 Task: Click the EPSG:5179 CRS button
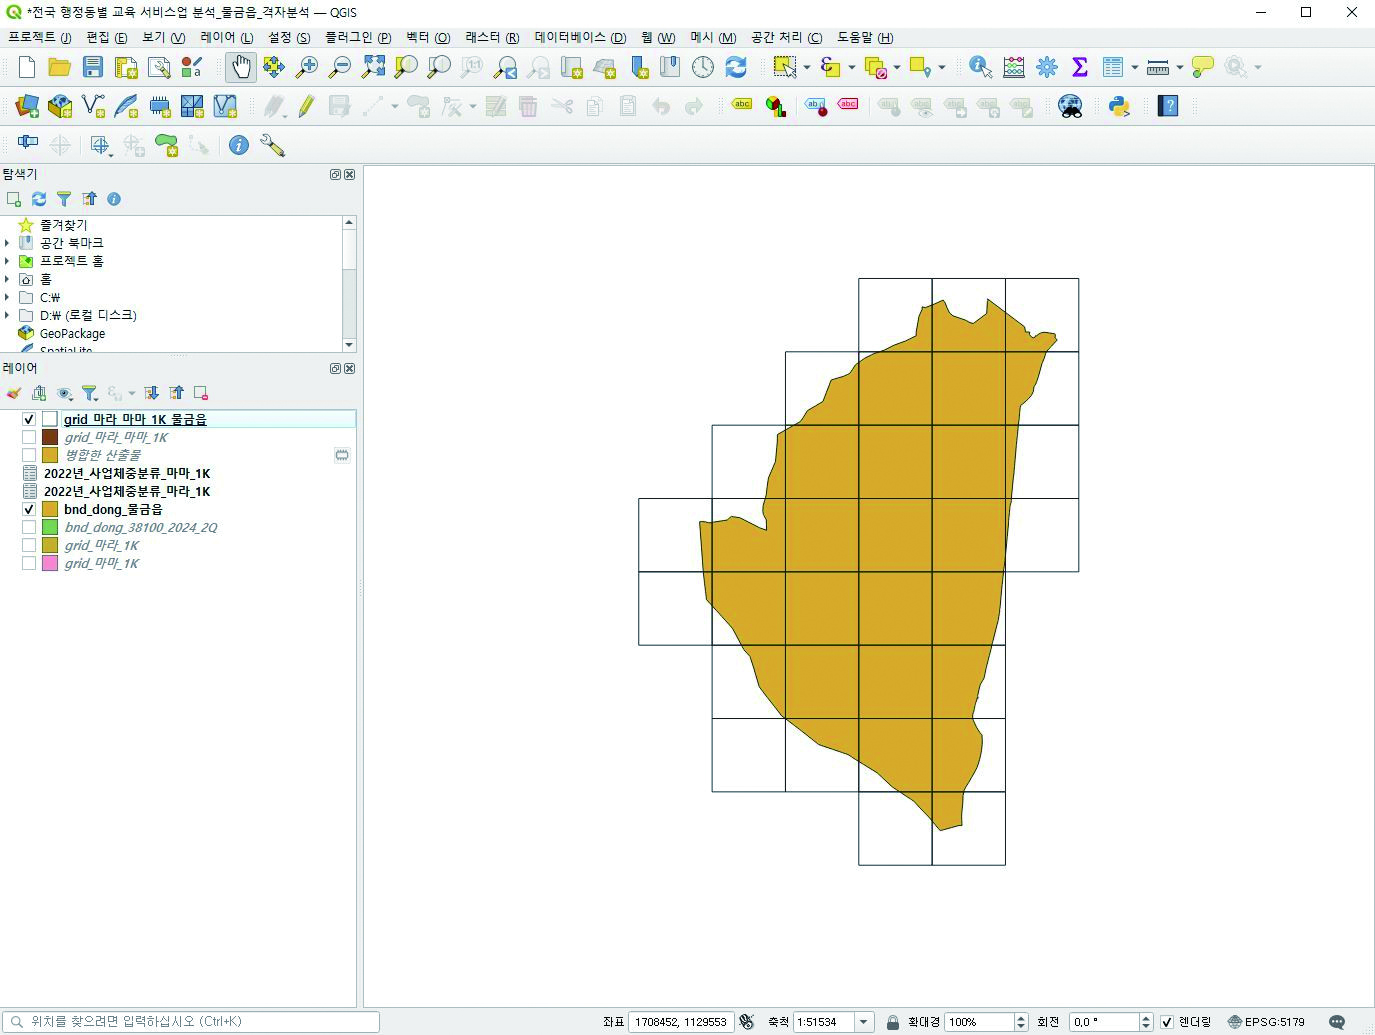(1266, 1022)
